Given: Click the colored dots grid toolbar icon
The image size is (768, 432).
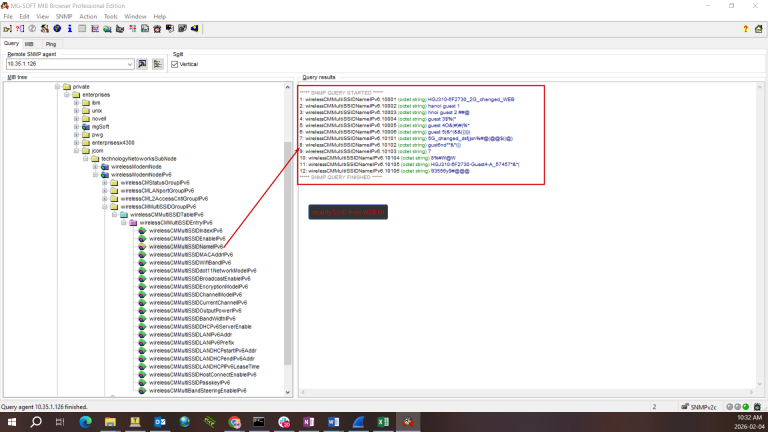Looking at the screenshot, I should coord(132,29).
